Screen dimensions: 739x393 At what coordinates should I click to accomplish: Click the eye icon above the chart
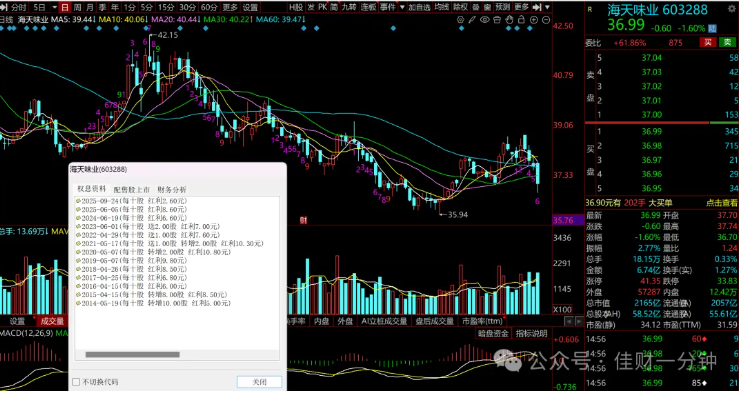click(x=484, y=20)
